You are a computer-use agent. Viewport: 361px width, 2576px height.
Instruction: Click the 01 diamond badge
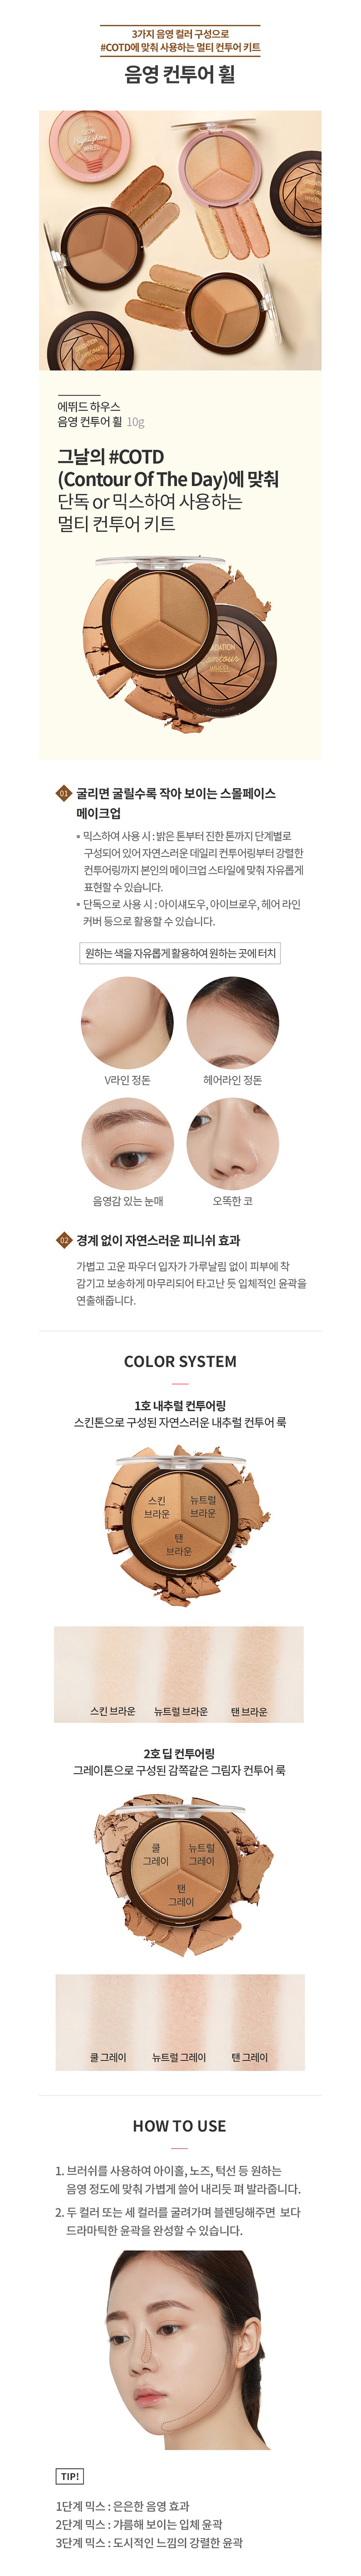64,792
